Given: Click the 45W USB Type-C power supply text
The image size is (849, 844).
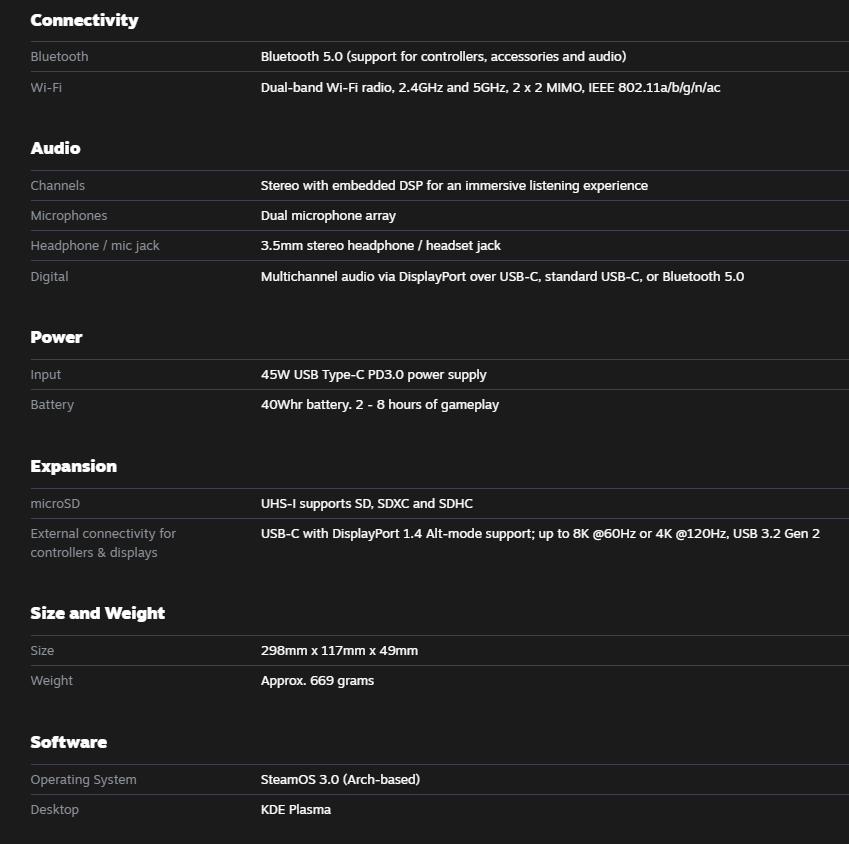Looking at the screenshot, I should click(x=373, y=375).
